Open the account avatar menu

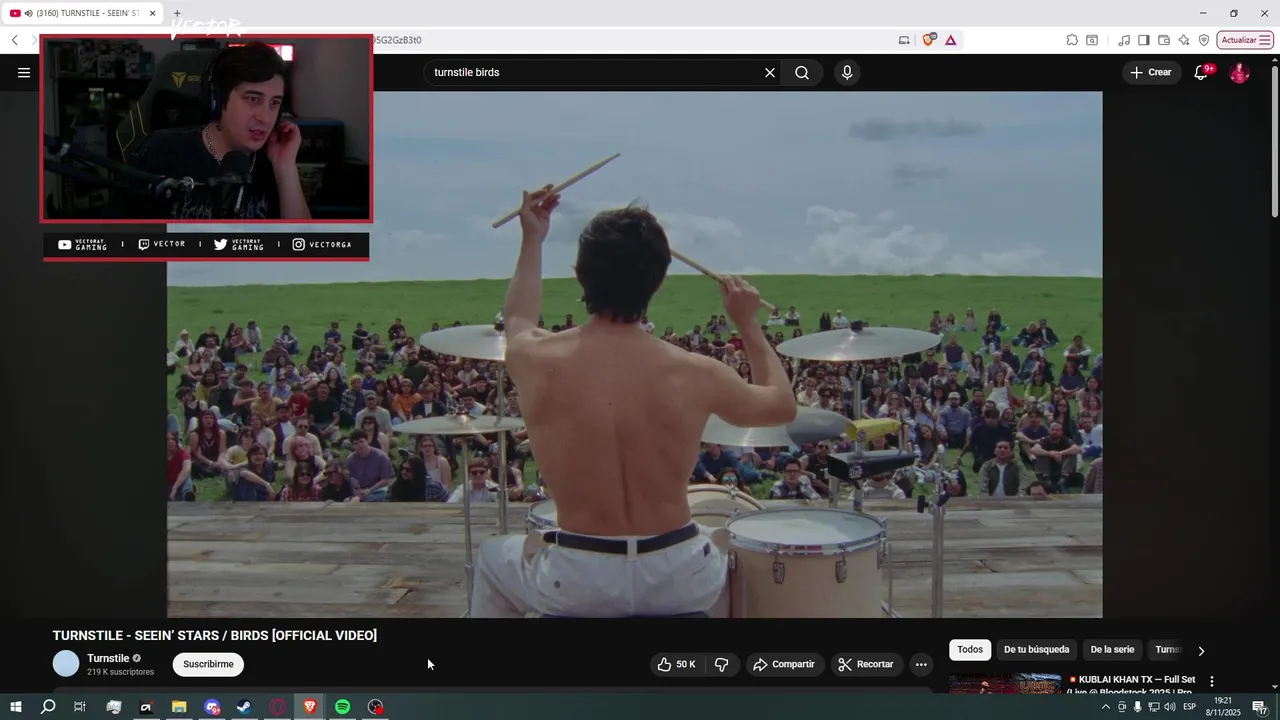(x=1239, y=72)
